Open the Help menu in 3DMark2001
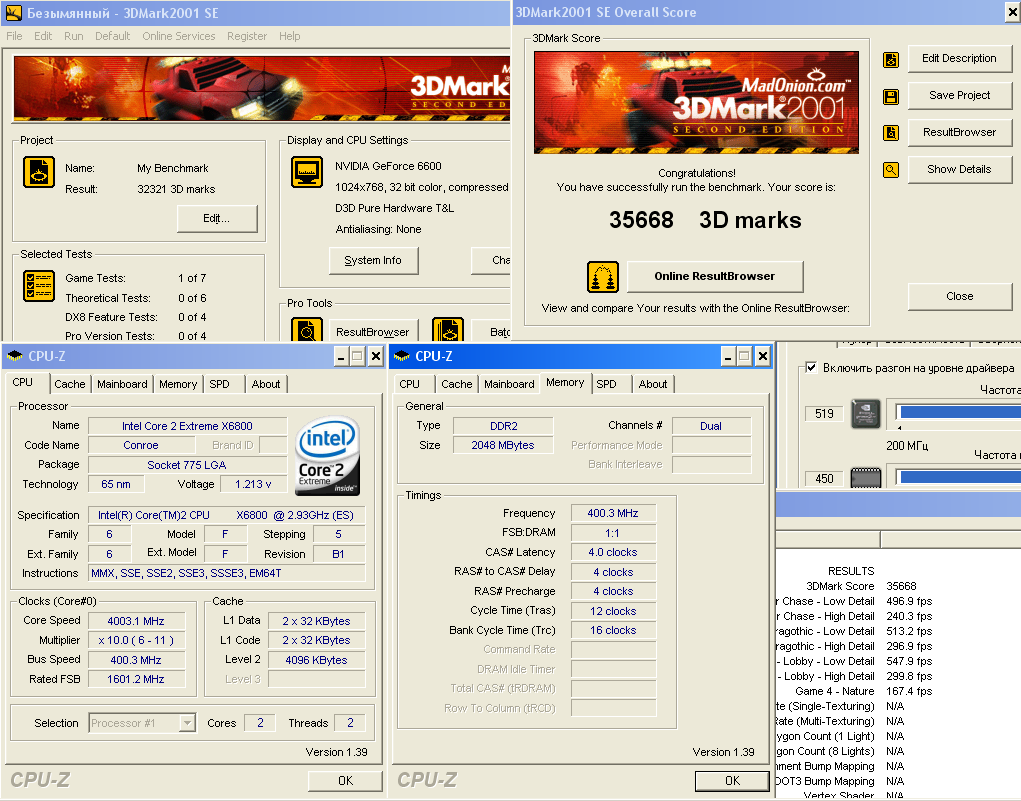Screen dimensions: 1021x801 290,36
